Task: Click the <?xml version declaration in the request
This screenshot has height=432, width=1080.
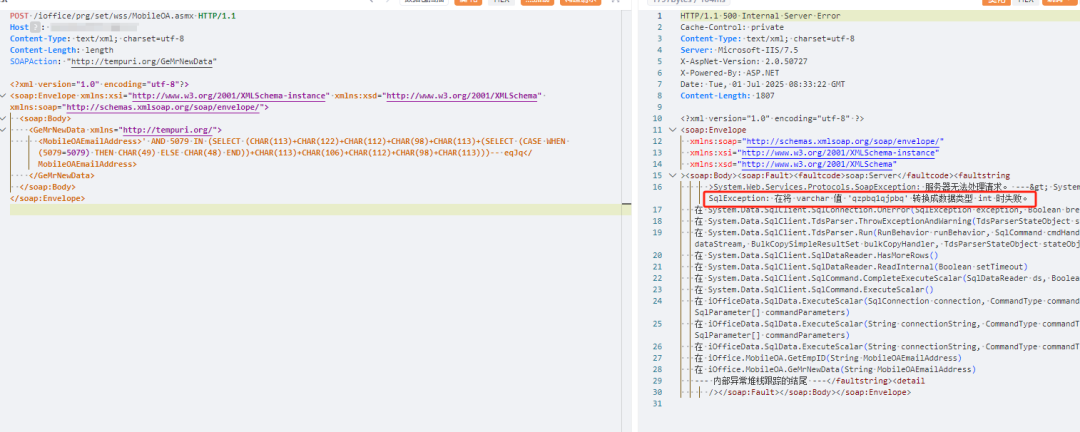Action: click(99, 84)
